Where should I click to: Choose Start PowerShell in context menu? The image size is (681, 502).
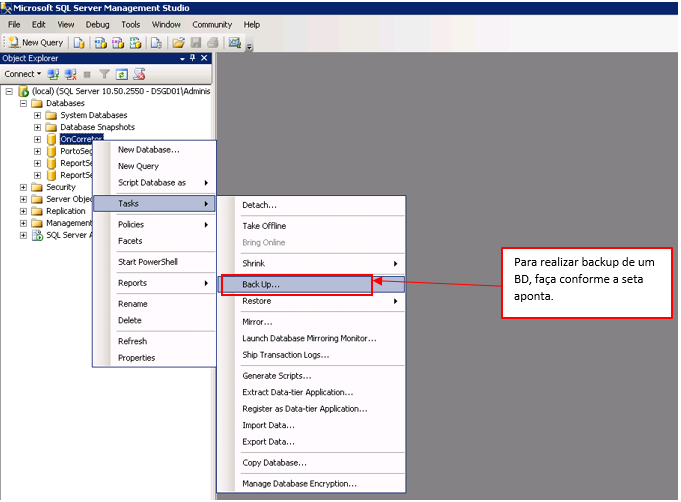155,262
